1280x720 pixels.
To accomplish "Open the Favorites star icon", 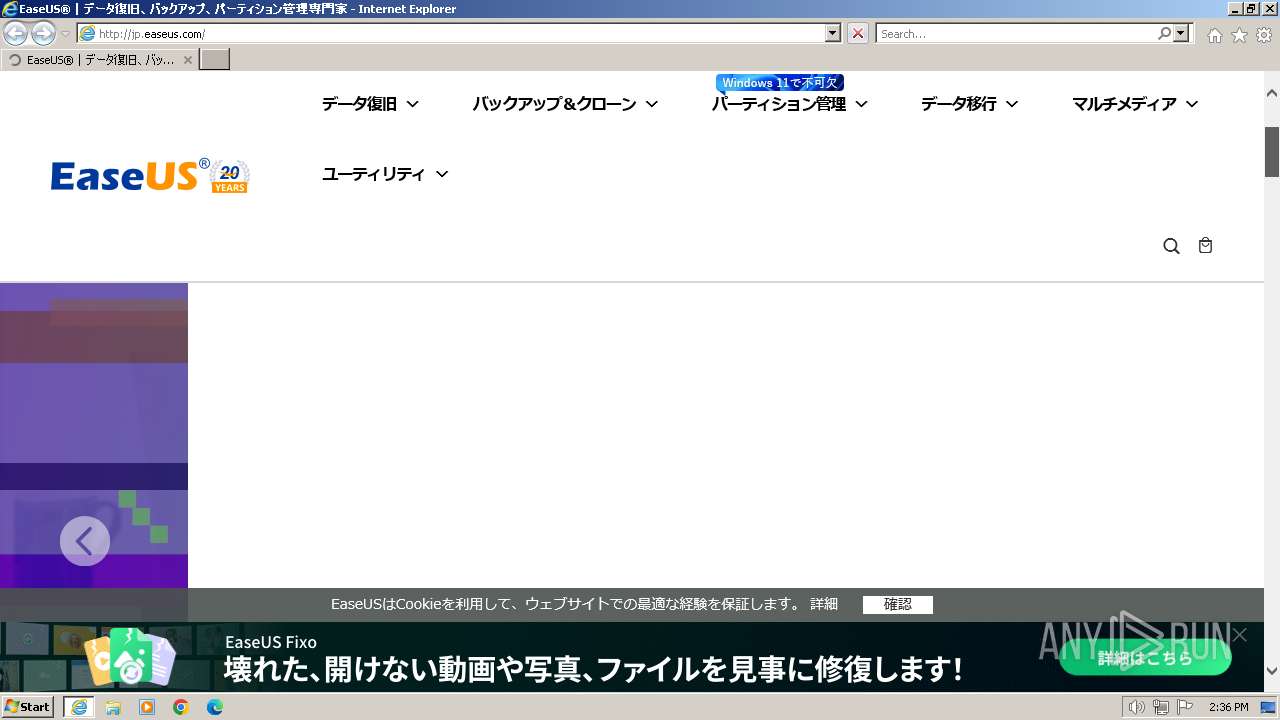I will 1239,35.
